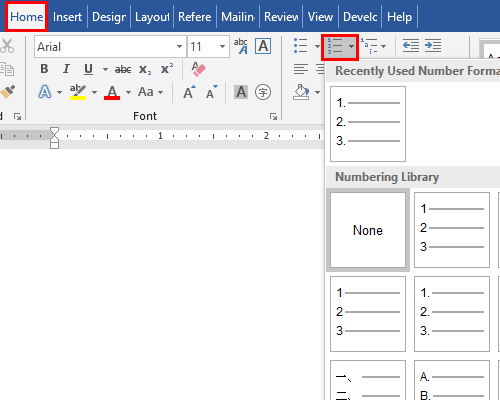This screenshot has width=500, height=400.
Task: Click 'Numbering Library' section heading
Action: pos(387,177)
